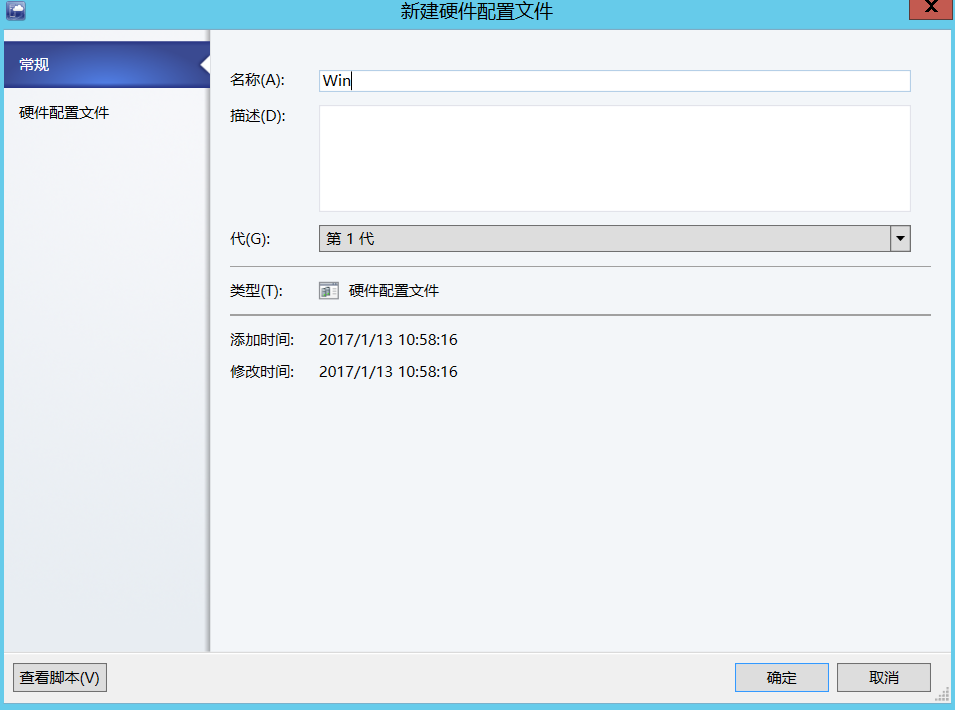Click the 类型 value text 硬件配置文件
Image resolution: width=955 pixels, height=710 pixels.
393,291
